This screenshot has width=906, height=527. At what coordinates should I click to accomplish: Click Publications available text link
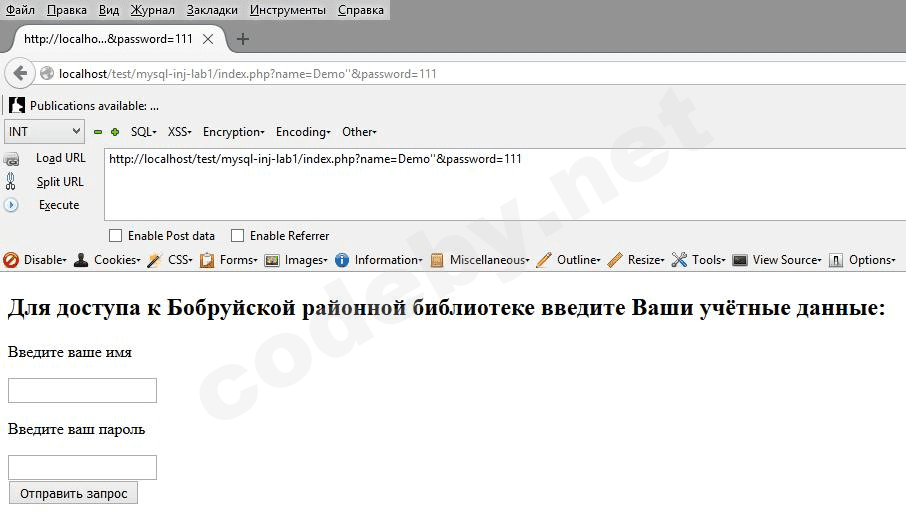94,106
